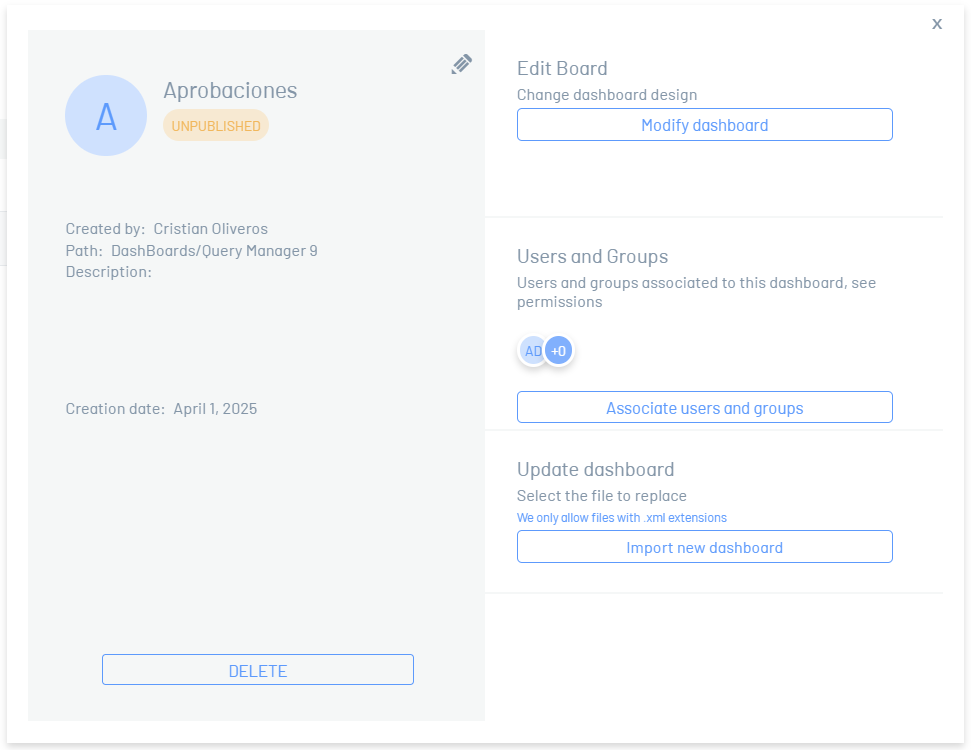Click the 'Select the file to replace' text
This screenshot has height=750, width=971.
[x=602, y=495]
